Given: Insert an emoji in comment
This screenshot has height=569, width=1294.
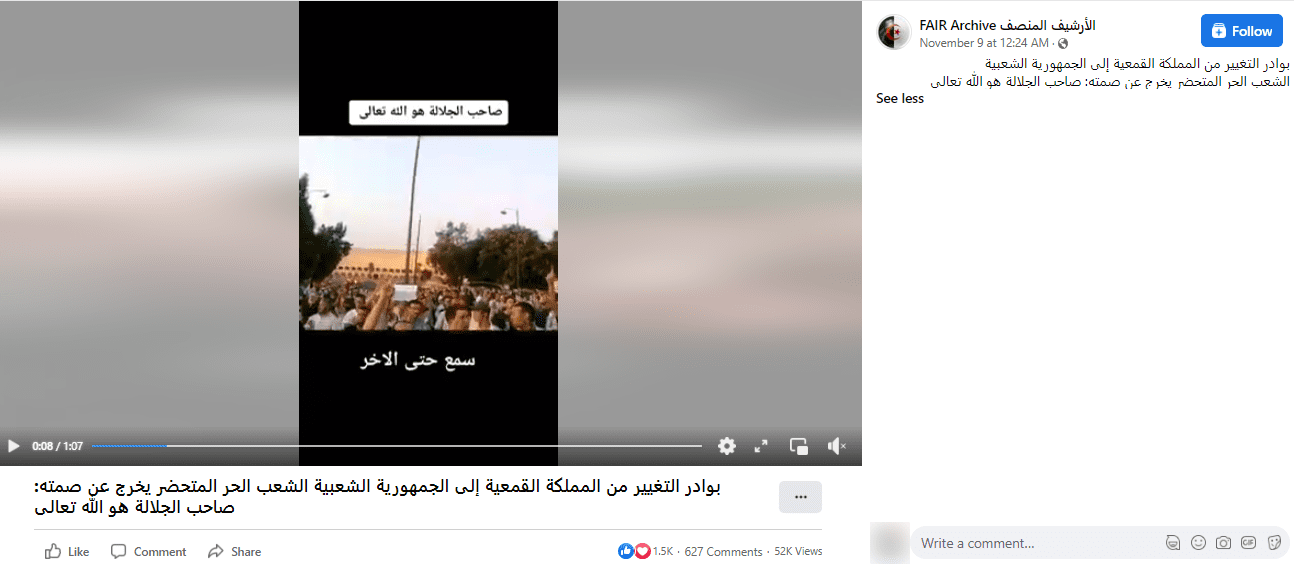Looking at the screenshot, I should coord(1198,543).
